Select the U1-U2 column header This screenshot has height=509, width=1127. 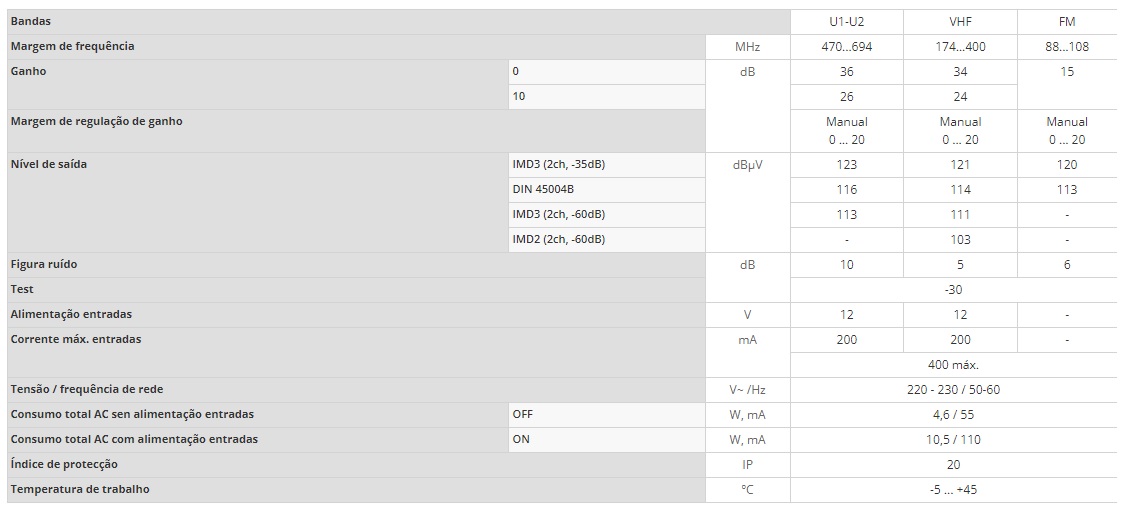(846, 22)
